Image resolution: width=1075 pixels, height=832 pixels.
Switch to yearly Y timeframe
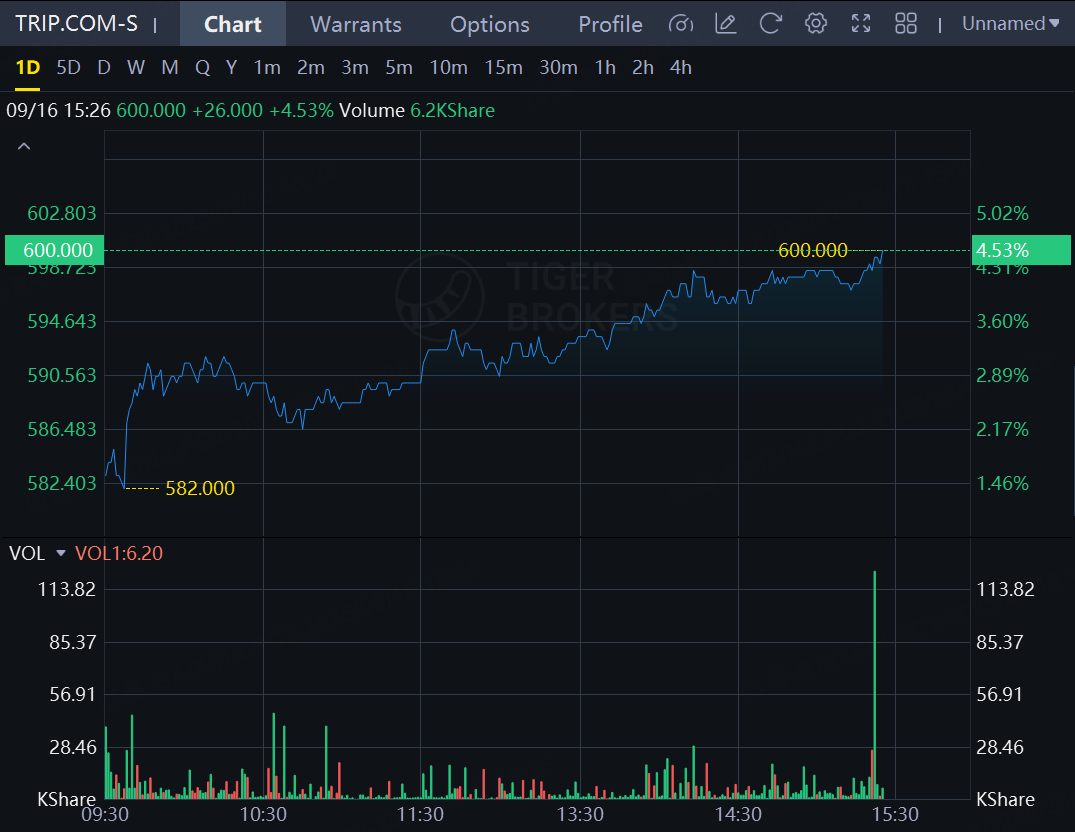pos(232,68)
